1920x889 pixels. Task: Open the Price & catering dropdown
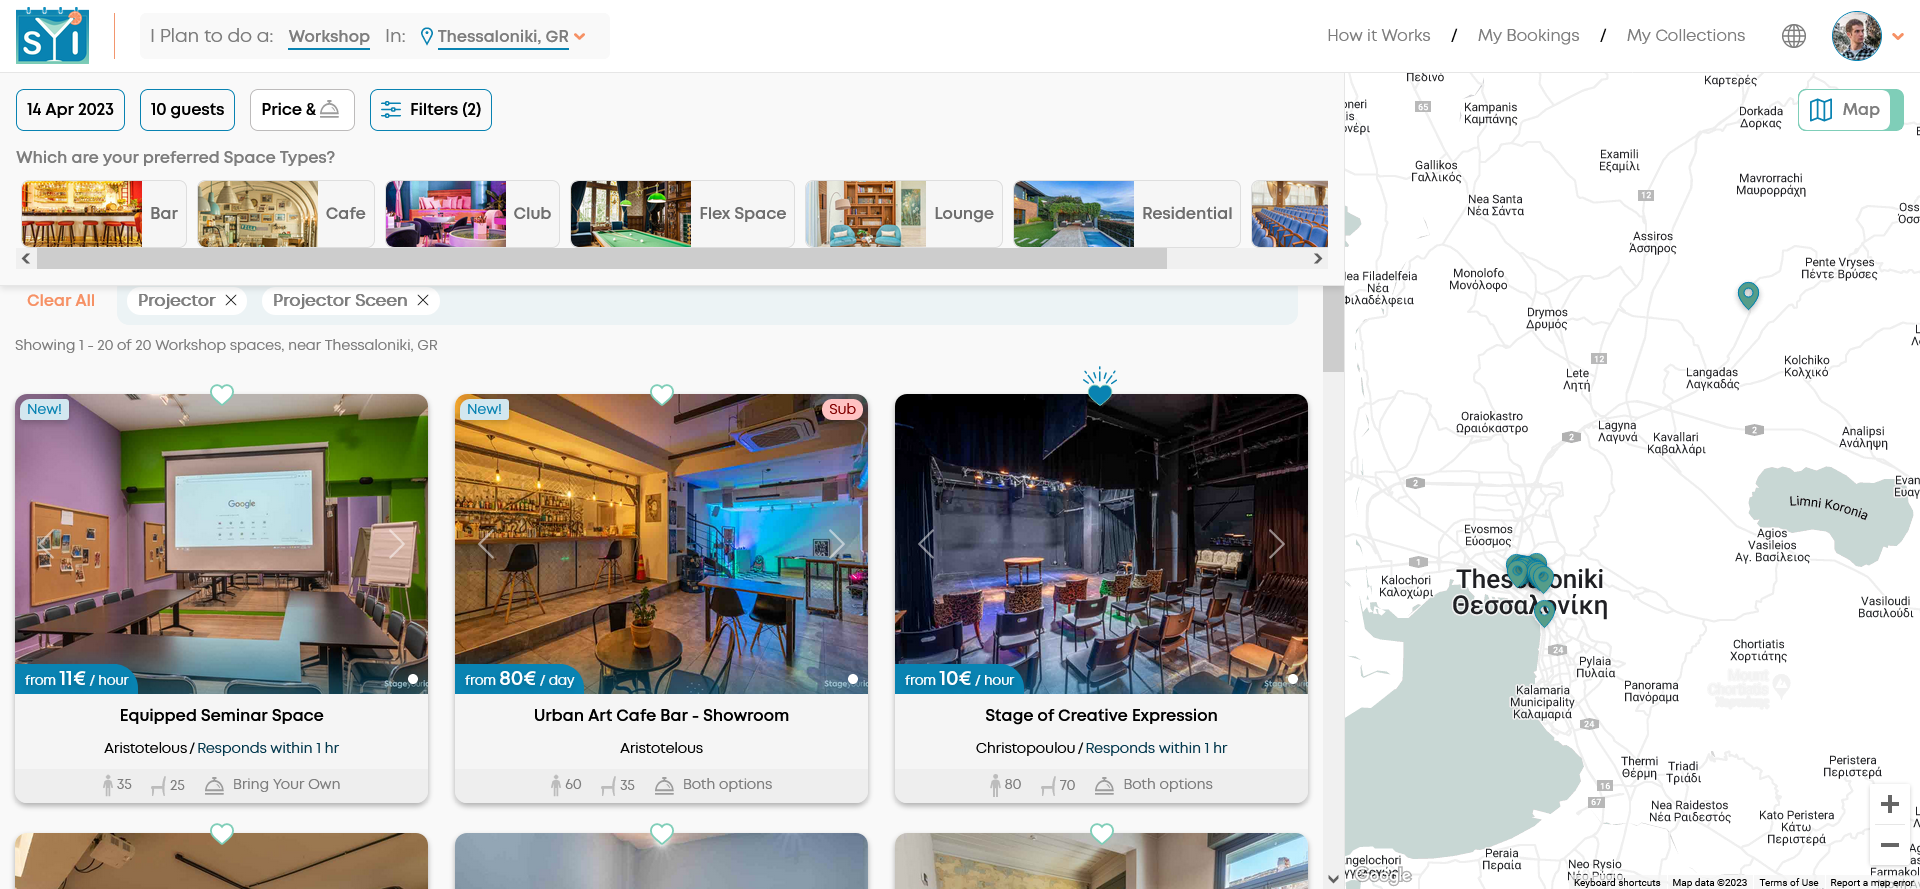[x=301, y=110]
